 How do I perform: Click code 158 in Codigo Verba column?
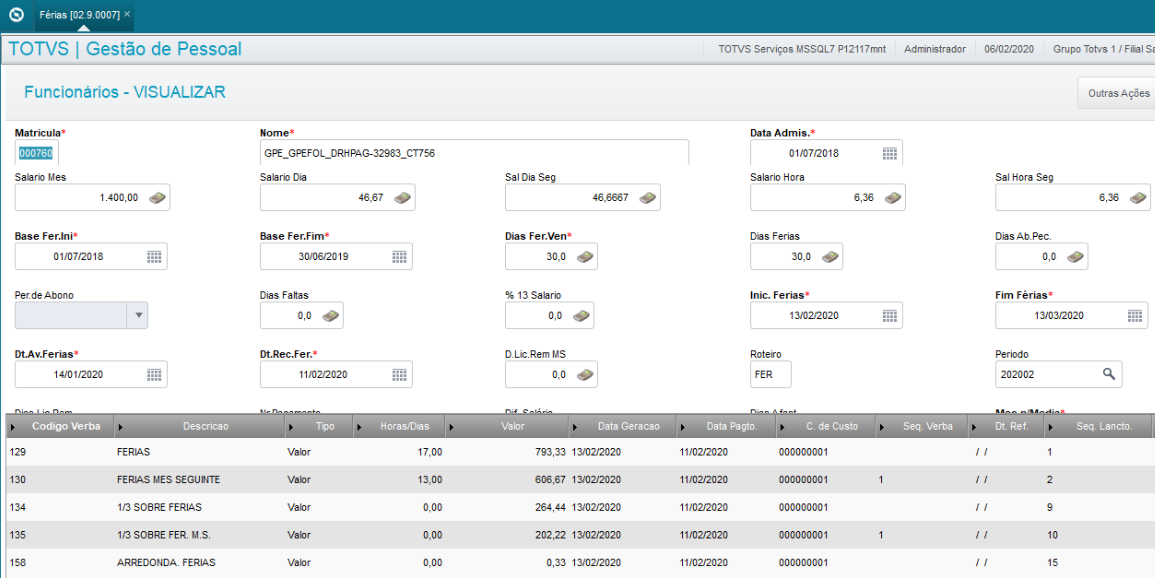click(16, 563)
